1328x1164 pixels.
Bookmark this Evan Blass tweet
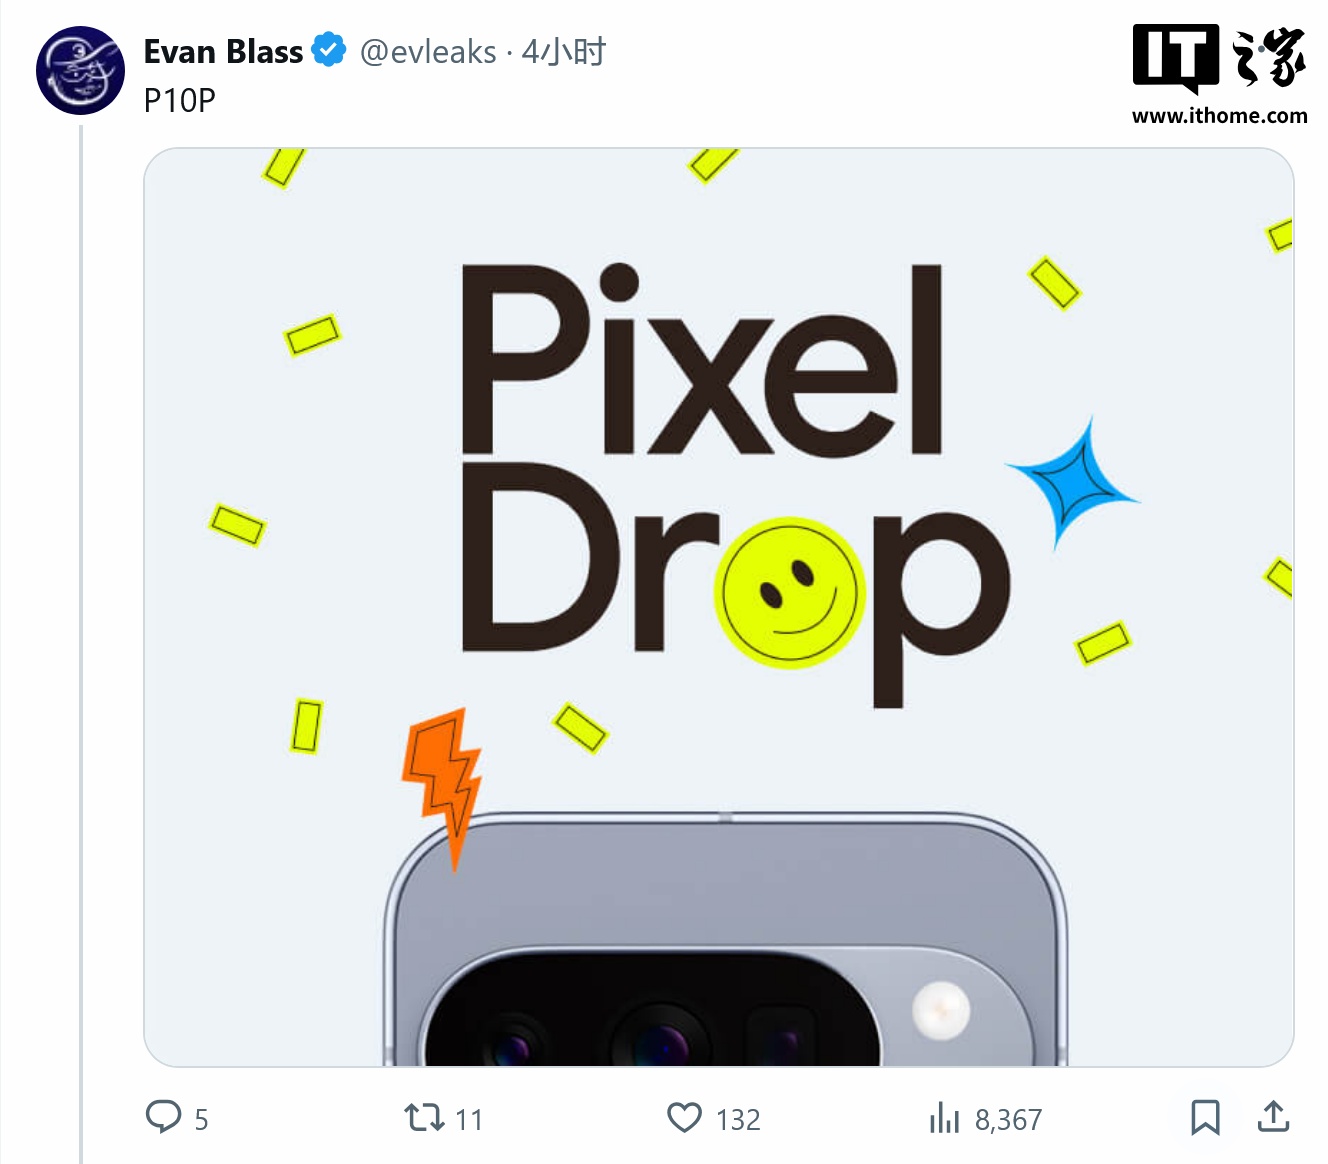click(1205, 1117)
